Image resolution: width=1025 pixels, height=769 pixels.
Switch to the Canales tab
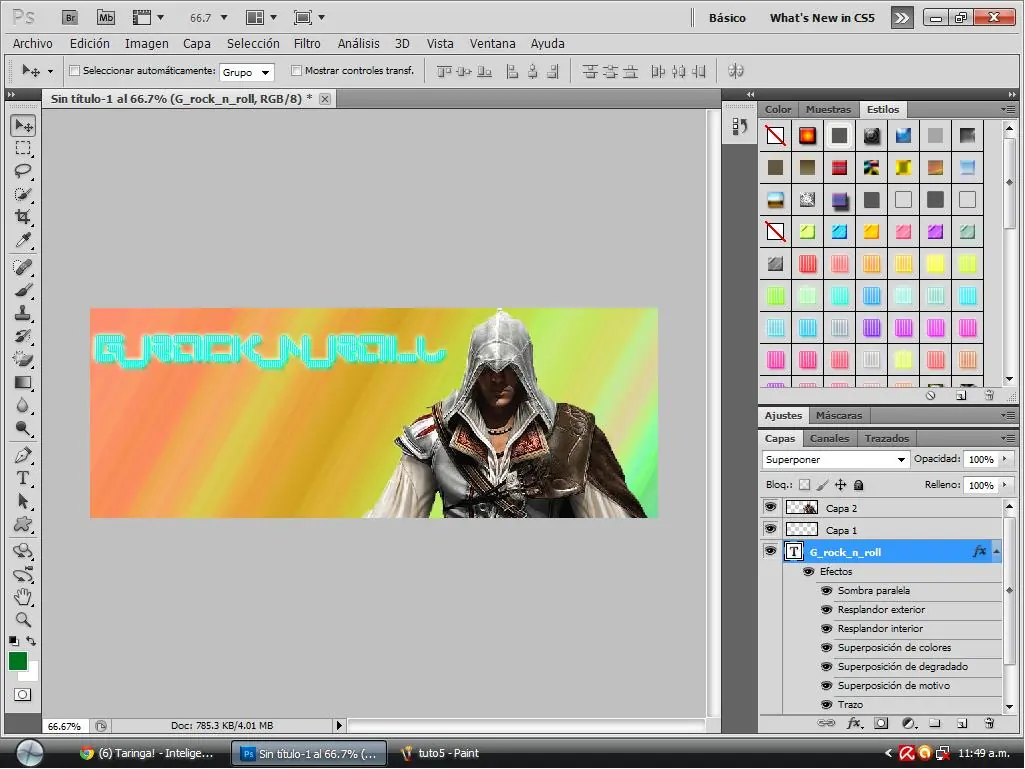click(830, 438)
